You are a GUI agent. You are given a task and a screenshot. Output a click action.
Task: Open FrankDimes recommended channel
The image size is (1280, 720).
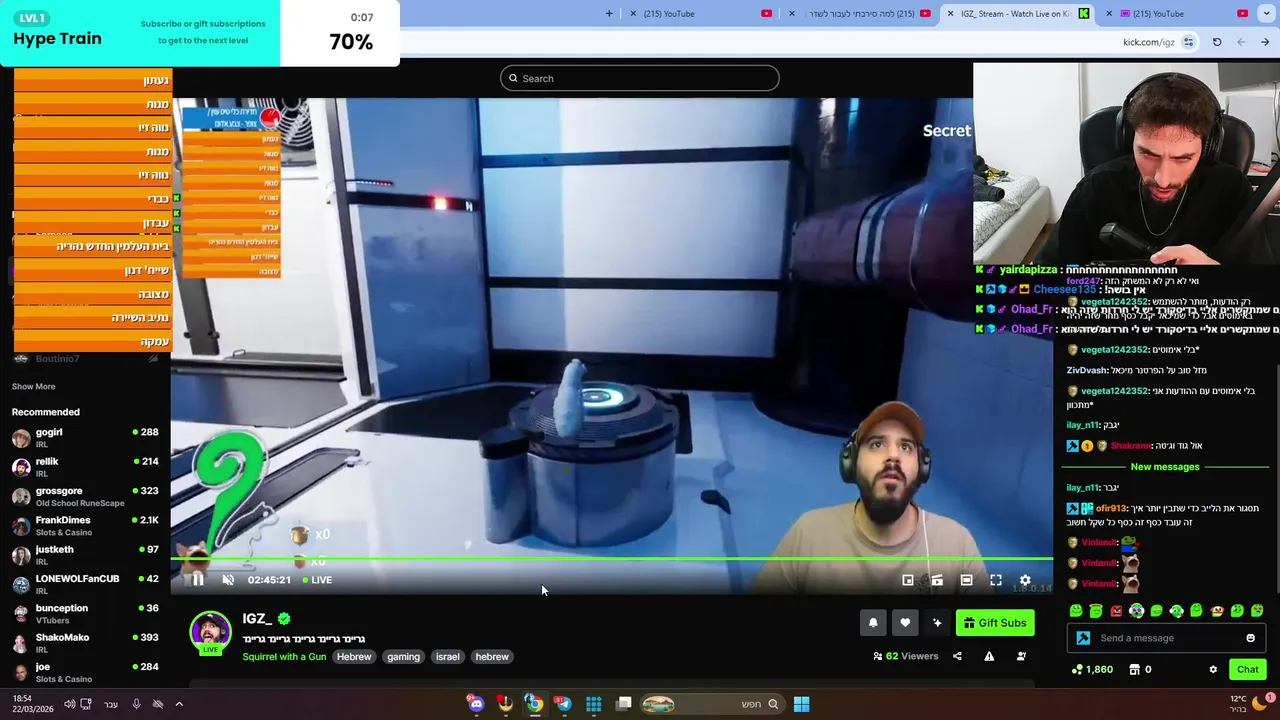pyautogui.click(x=86, y=525)
